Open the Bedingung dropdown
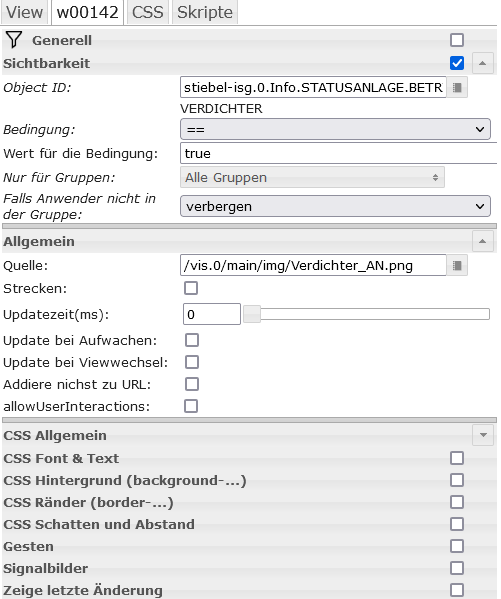Image resolution: width=501 pixels, height=599 pixels. tap(335, 130)
